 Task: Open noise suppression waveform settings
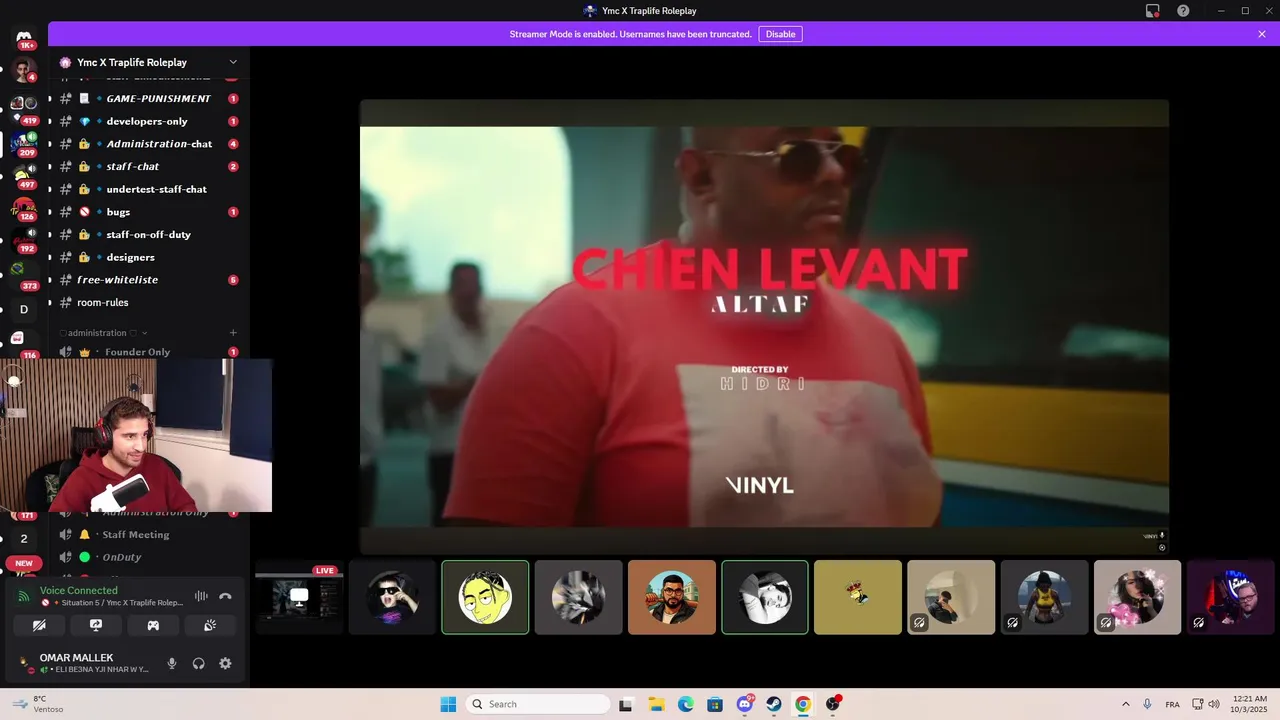click(201, 596)
